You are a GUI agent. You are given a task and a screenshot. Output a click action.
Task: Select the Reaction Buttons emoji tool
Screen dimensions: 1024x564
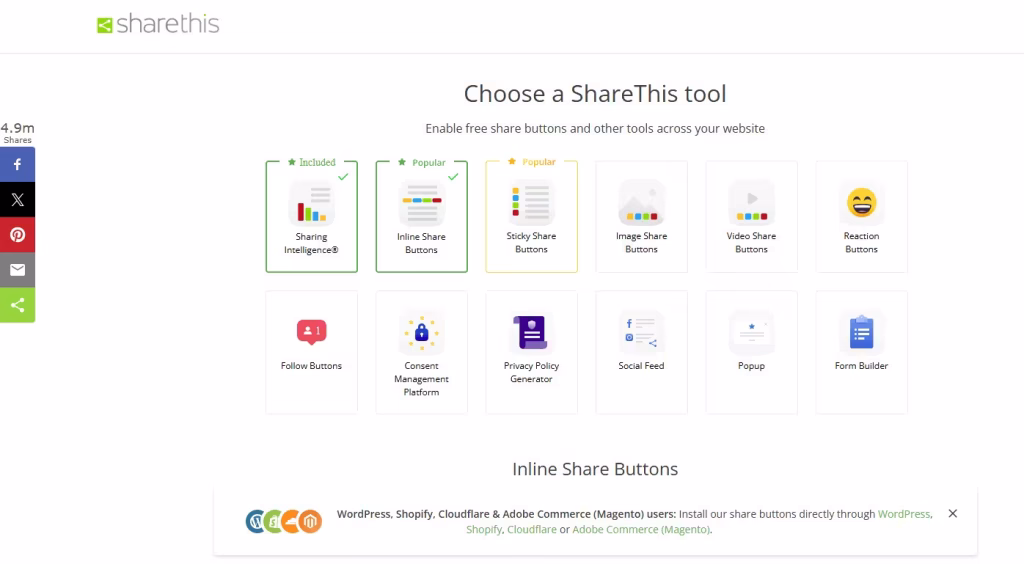(x=861, y=216)
